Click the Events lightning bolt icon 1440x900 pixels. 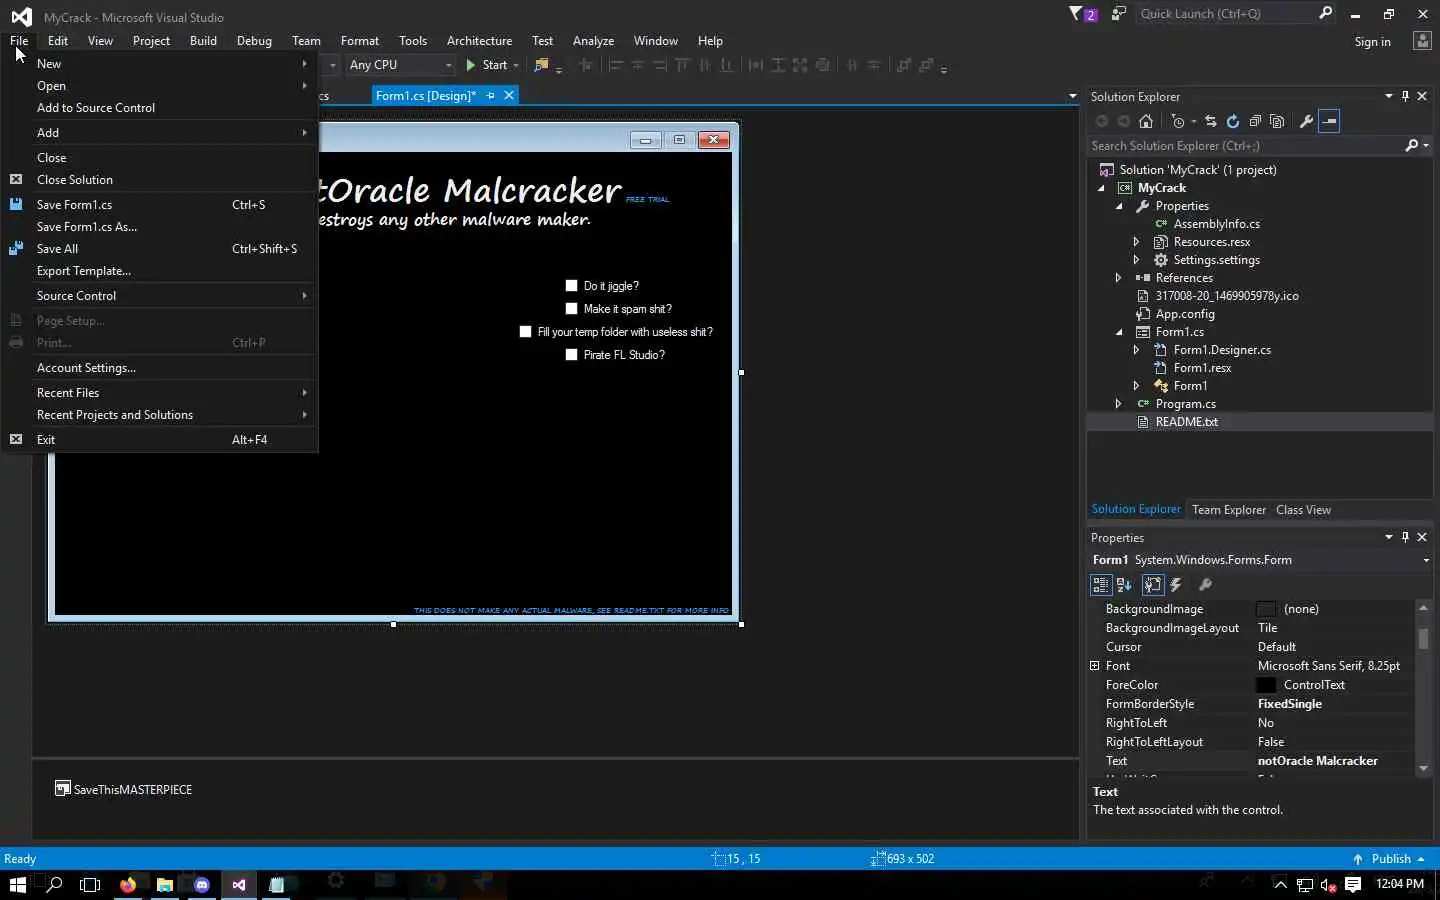coord(1176,585)
